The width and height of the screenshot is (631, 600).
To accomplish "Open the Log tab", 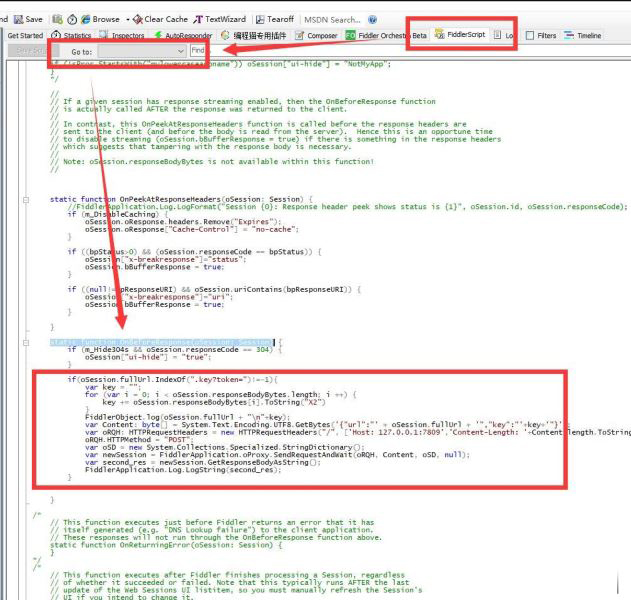I will pos(503,35).
